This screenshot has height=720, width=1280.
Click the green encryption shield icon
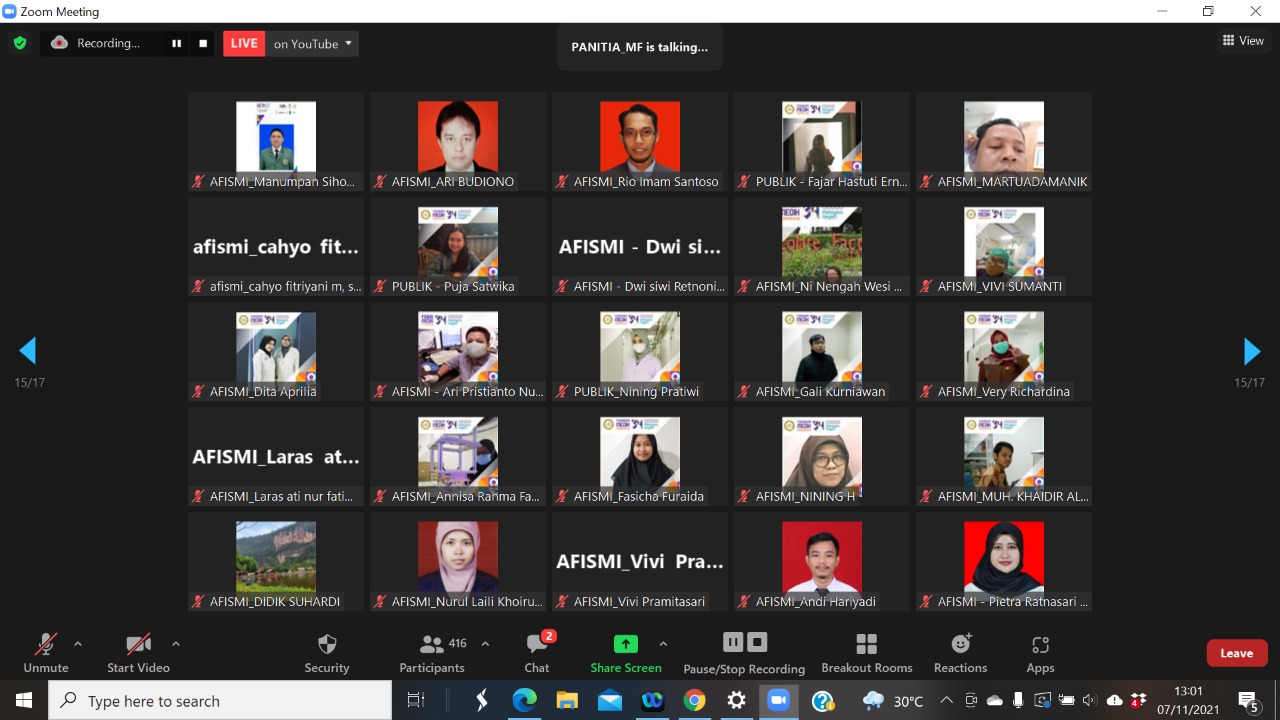click(19, 43)
